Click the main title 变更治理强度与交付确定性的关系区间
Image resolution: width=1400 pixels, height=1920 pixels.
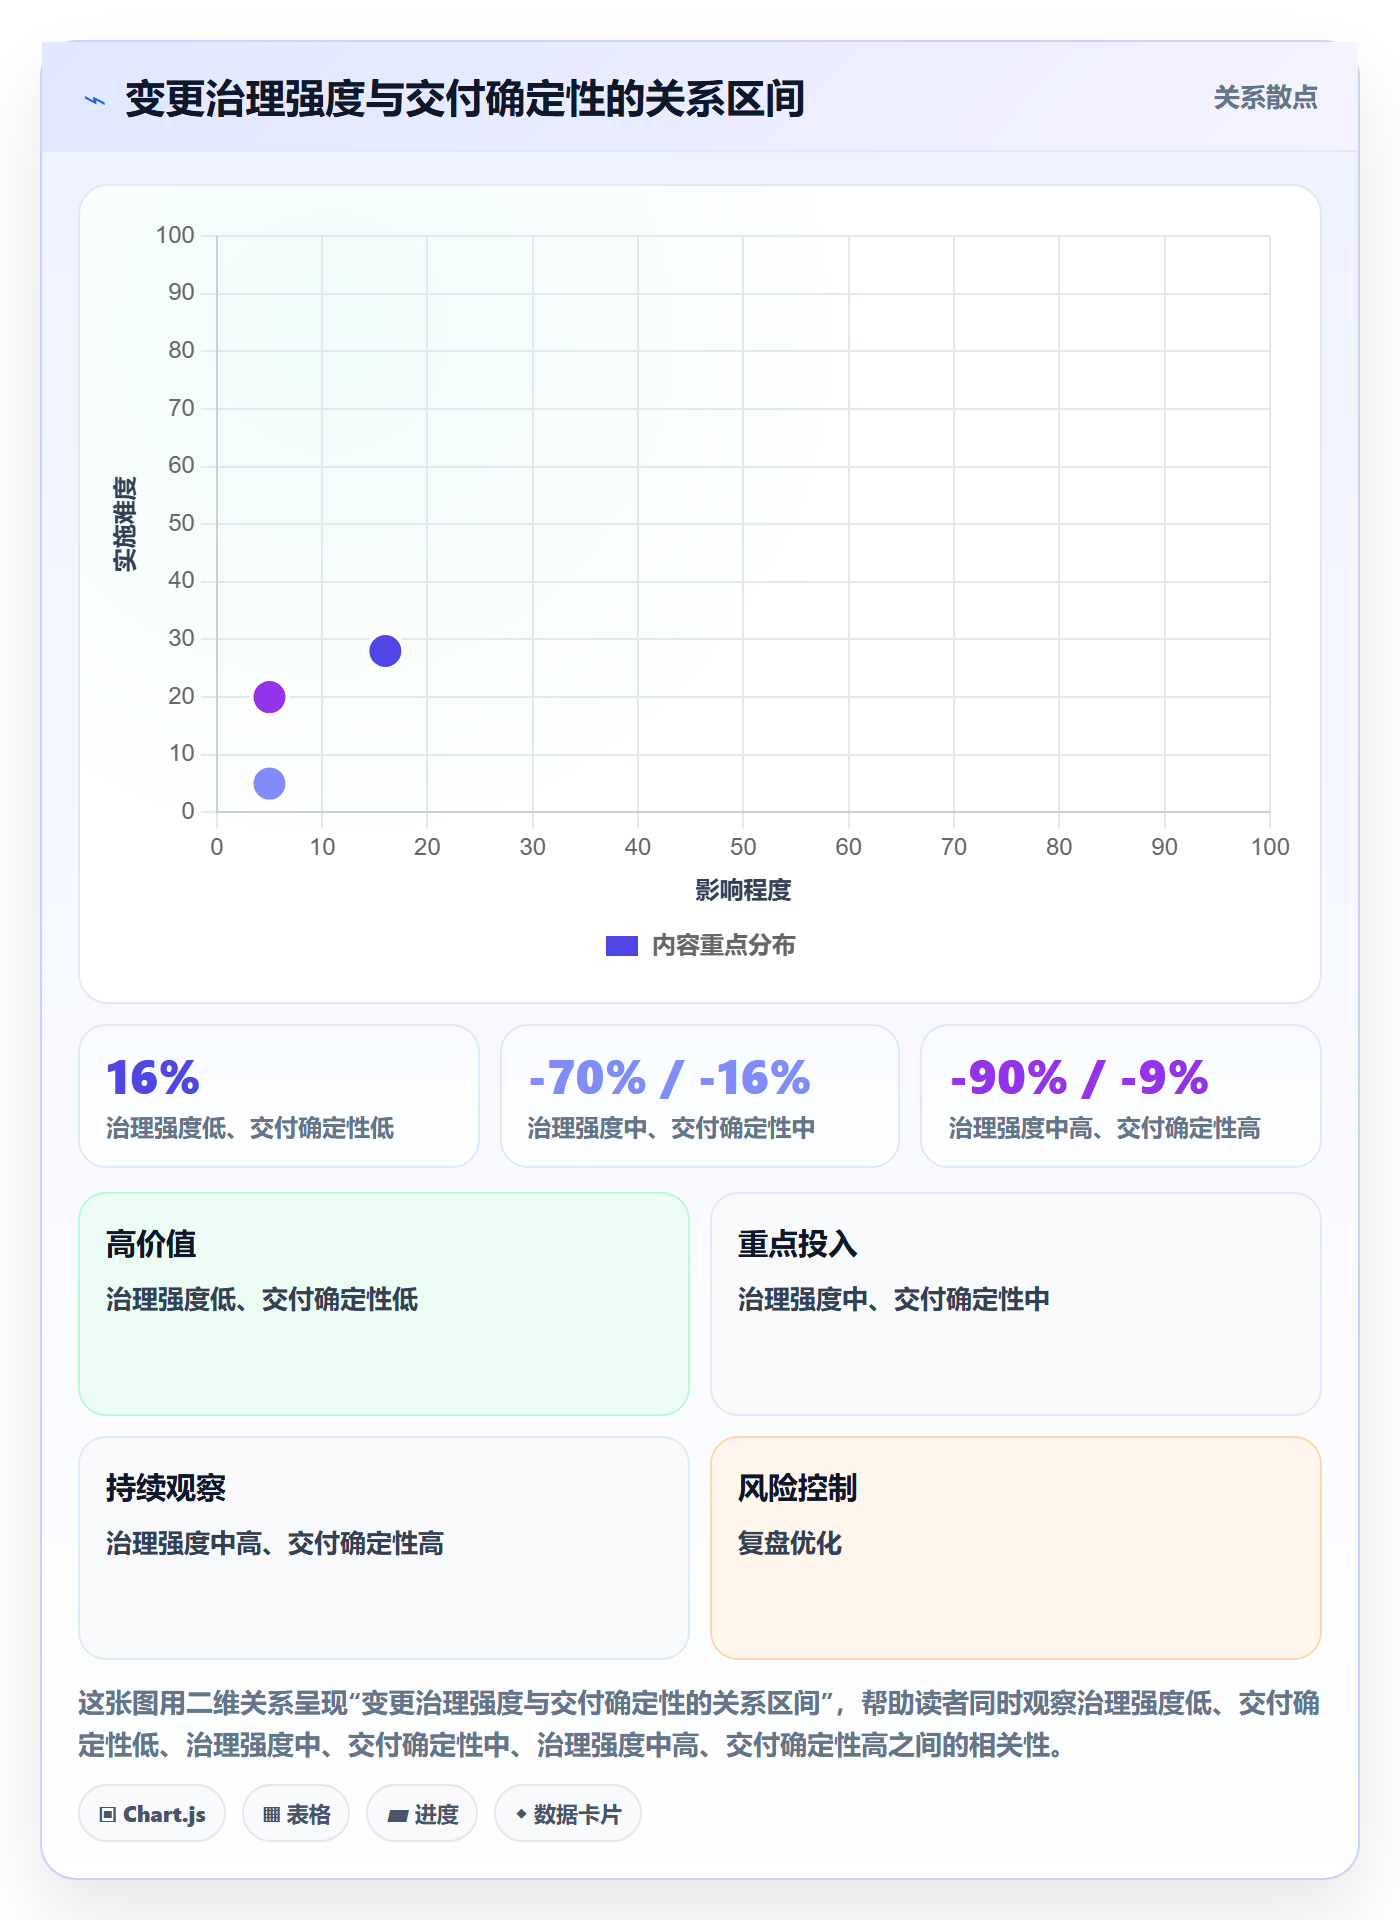465,99
